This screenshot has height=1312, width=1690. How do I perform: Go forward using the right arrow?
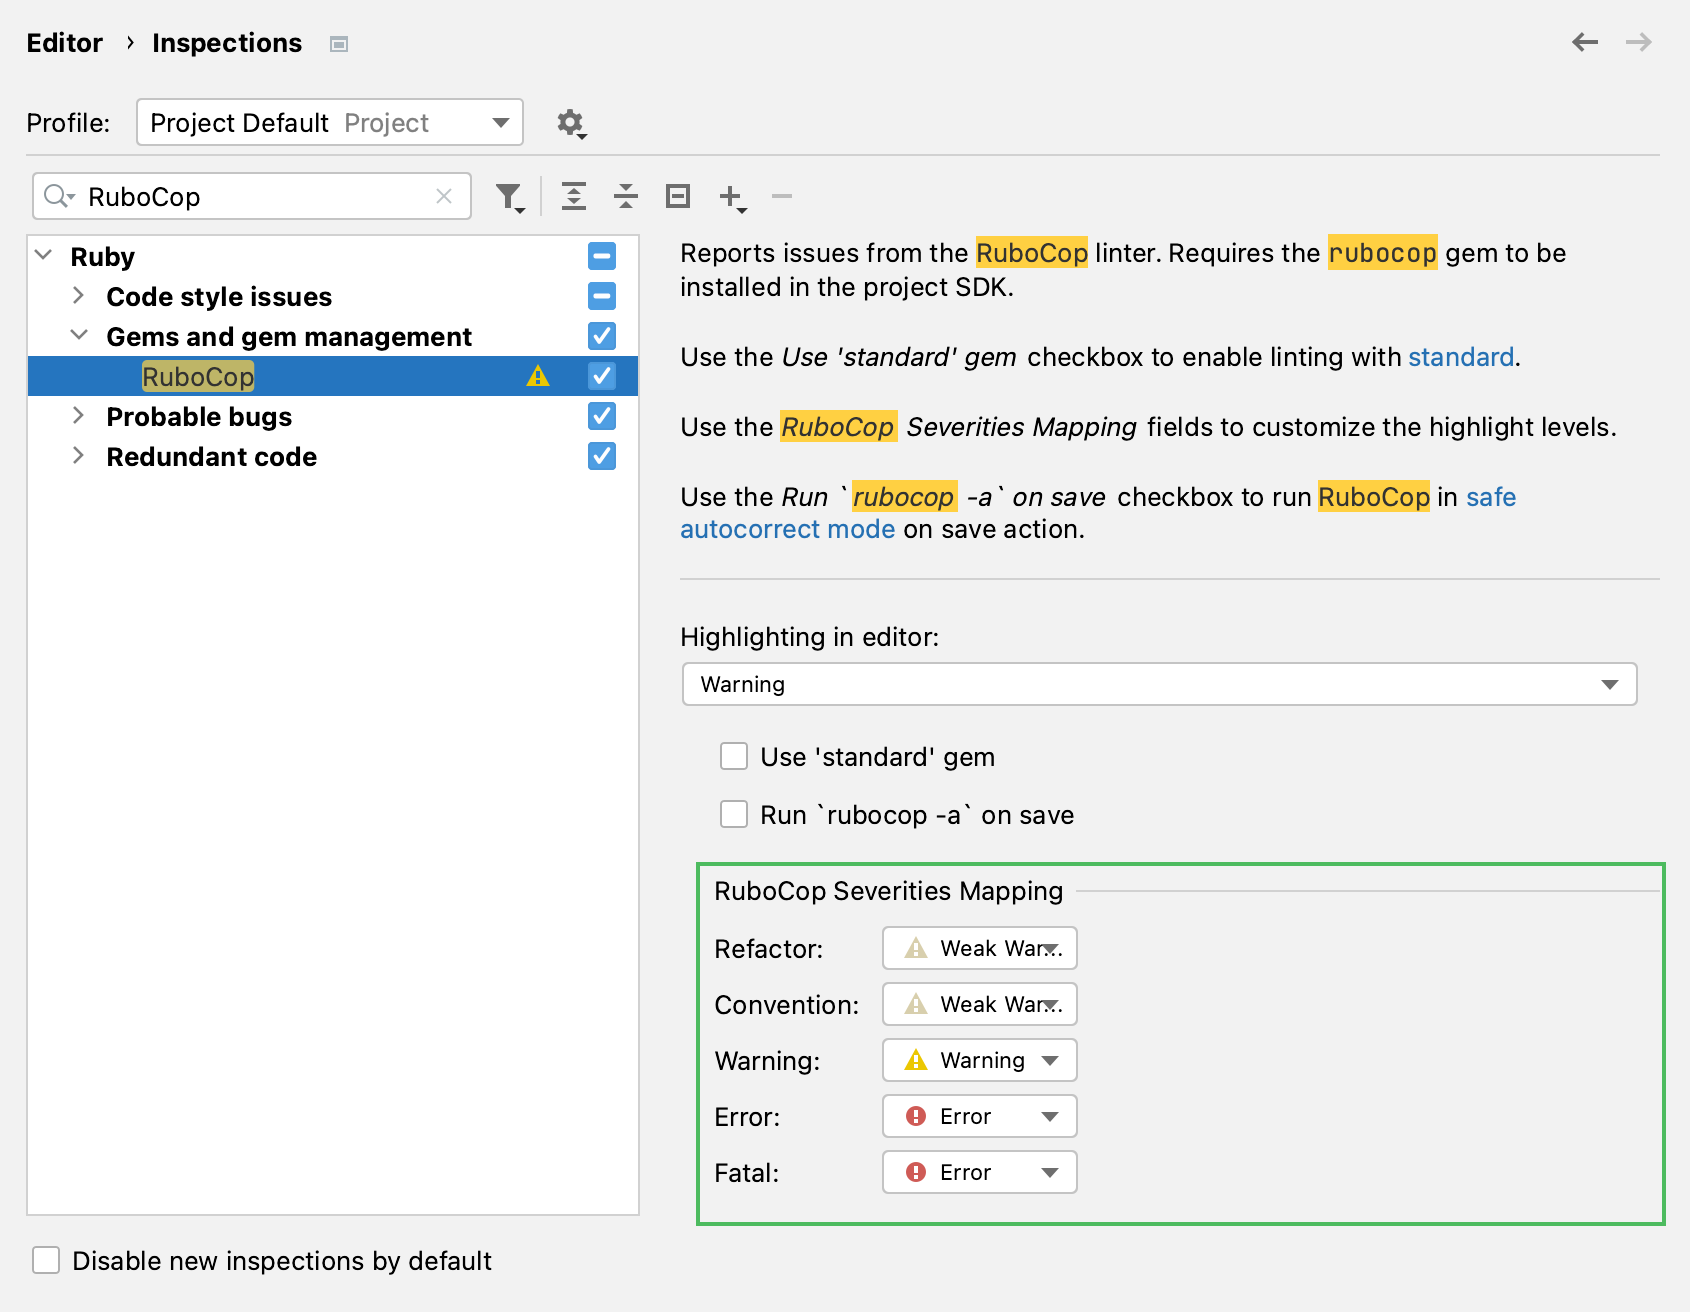tap(1639, 42)
